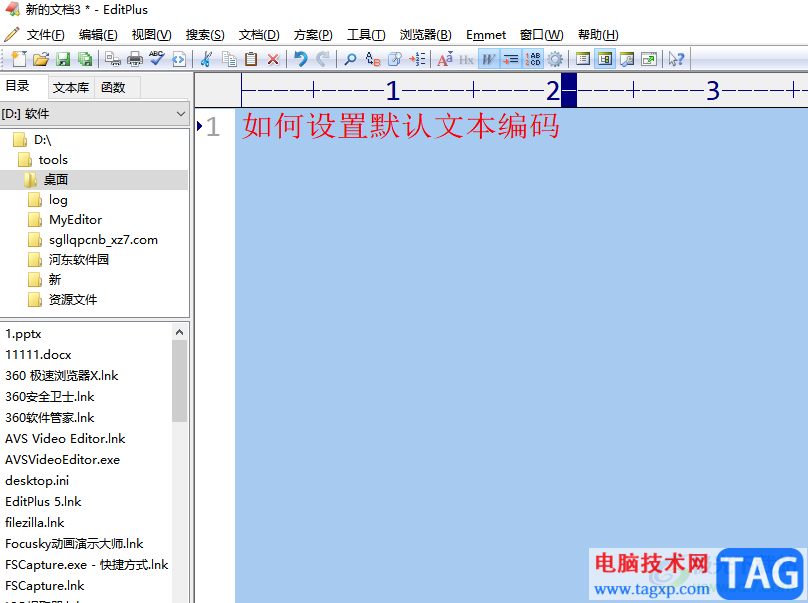
Task: Click column ruler marker 3
Action: pos(713,91)
